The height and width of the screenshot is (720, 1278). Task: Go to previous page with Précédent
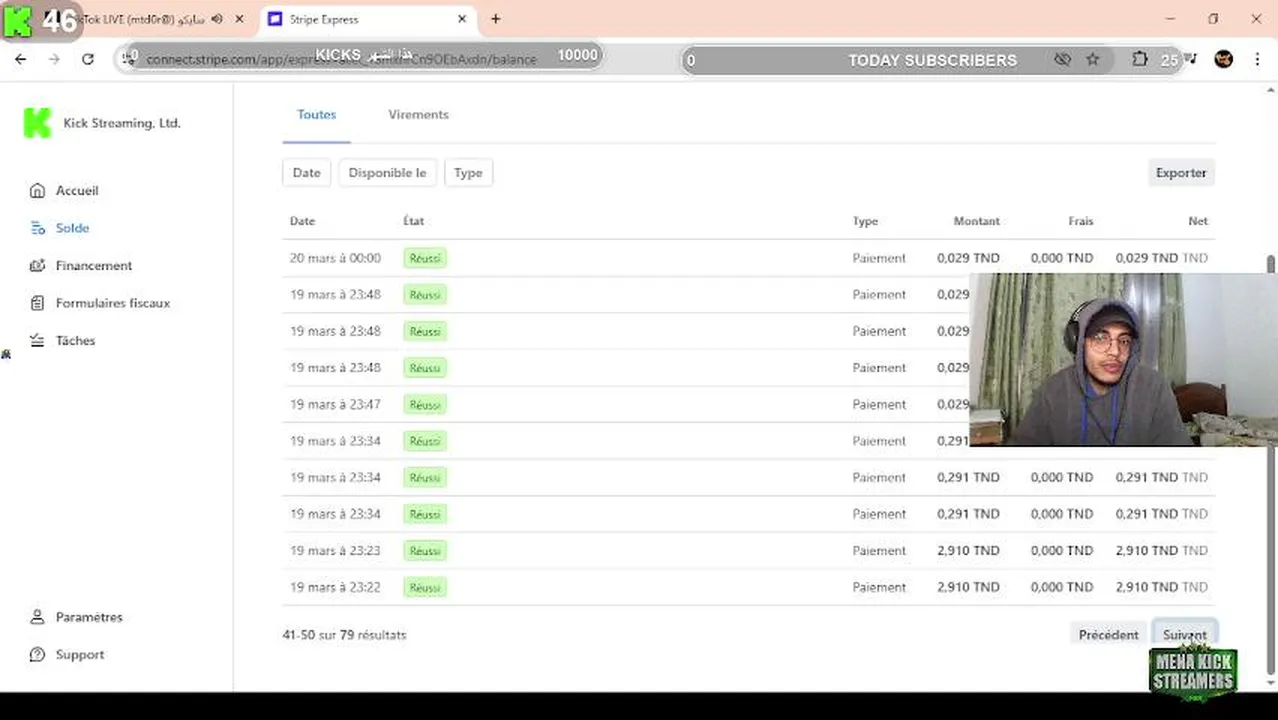click(x=1108, y=635)
